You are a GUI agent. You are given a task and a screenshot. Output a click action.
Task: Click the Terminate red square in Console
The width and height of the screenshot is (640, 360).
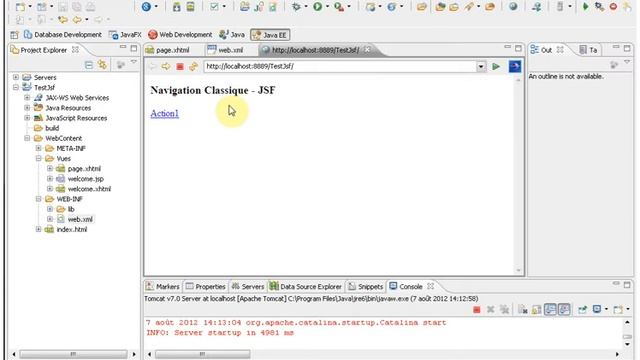(476, 310)
